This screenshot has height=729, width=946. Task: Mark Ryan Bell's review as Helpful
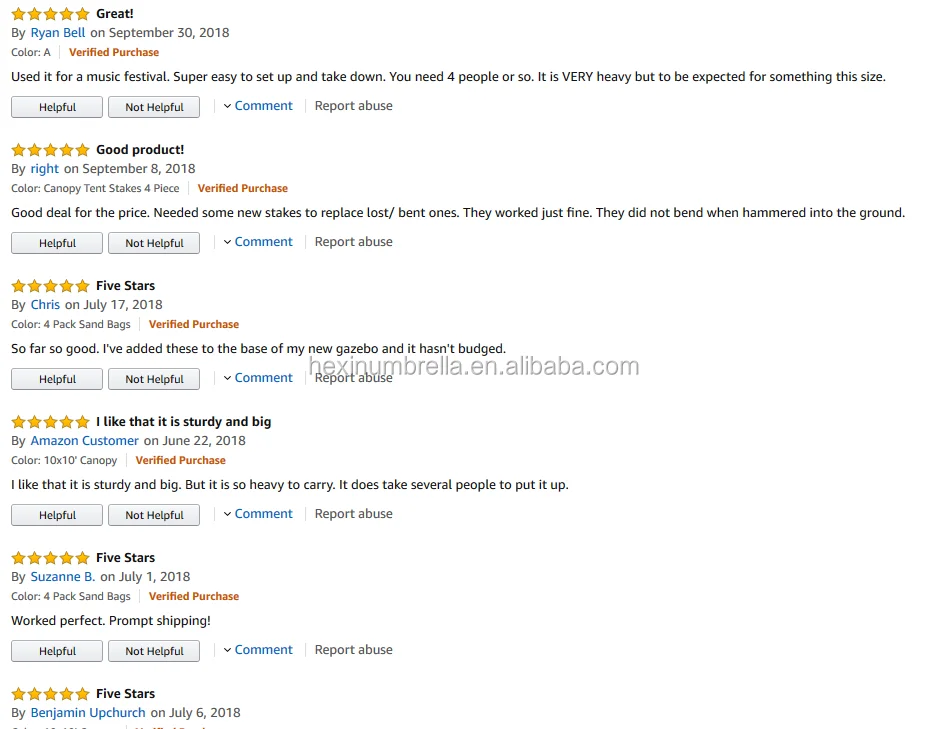coord(57,107)
